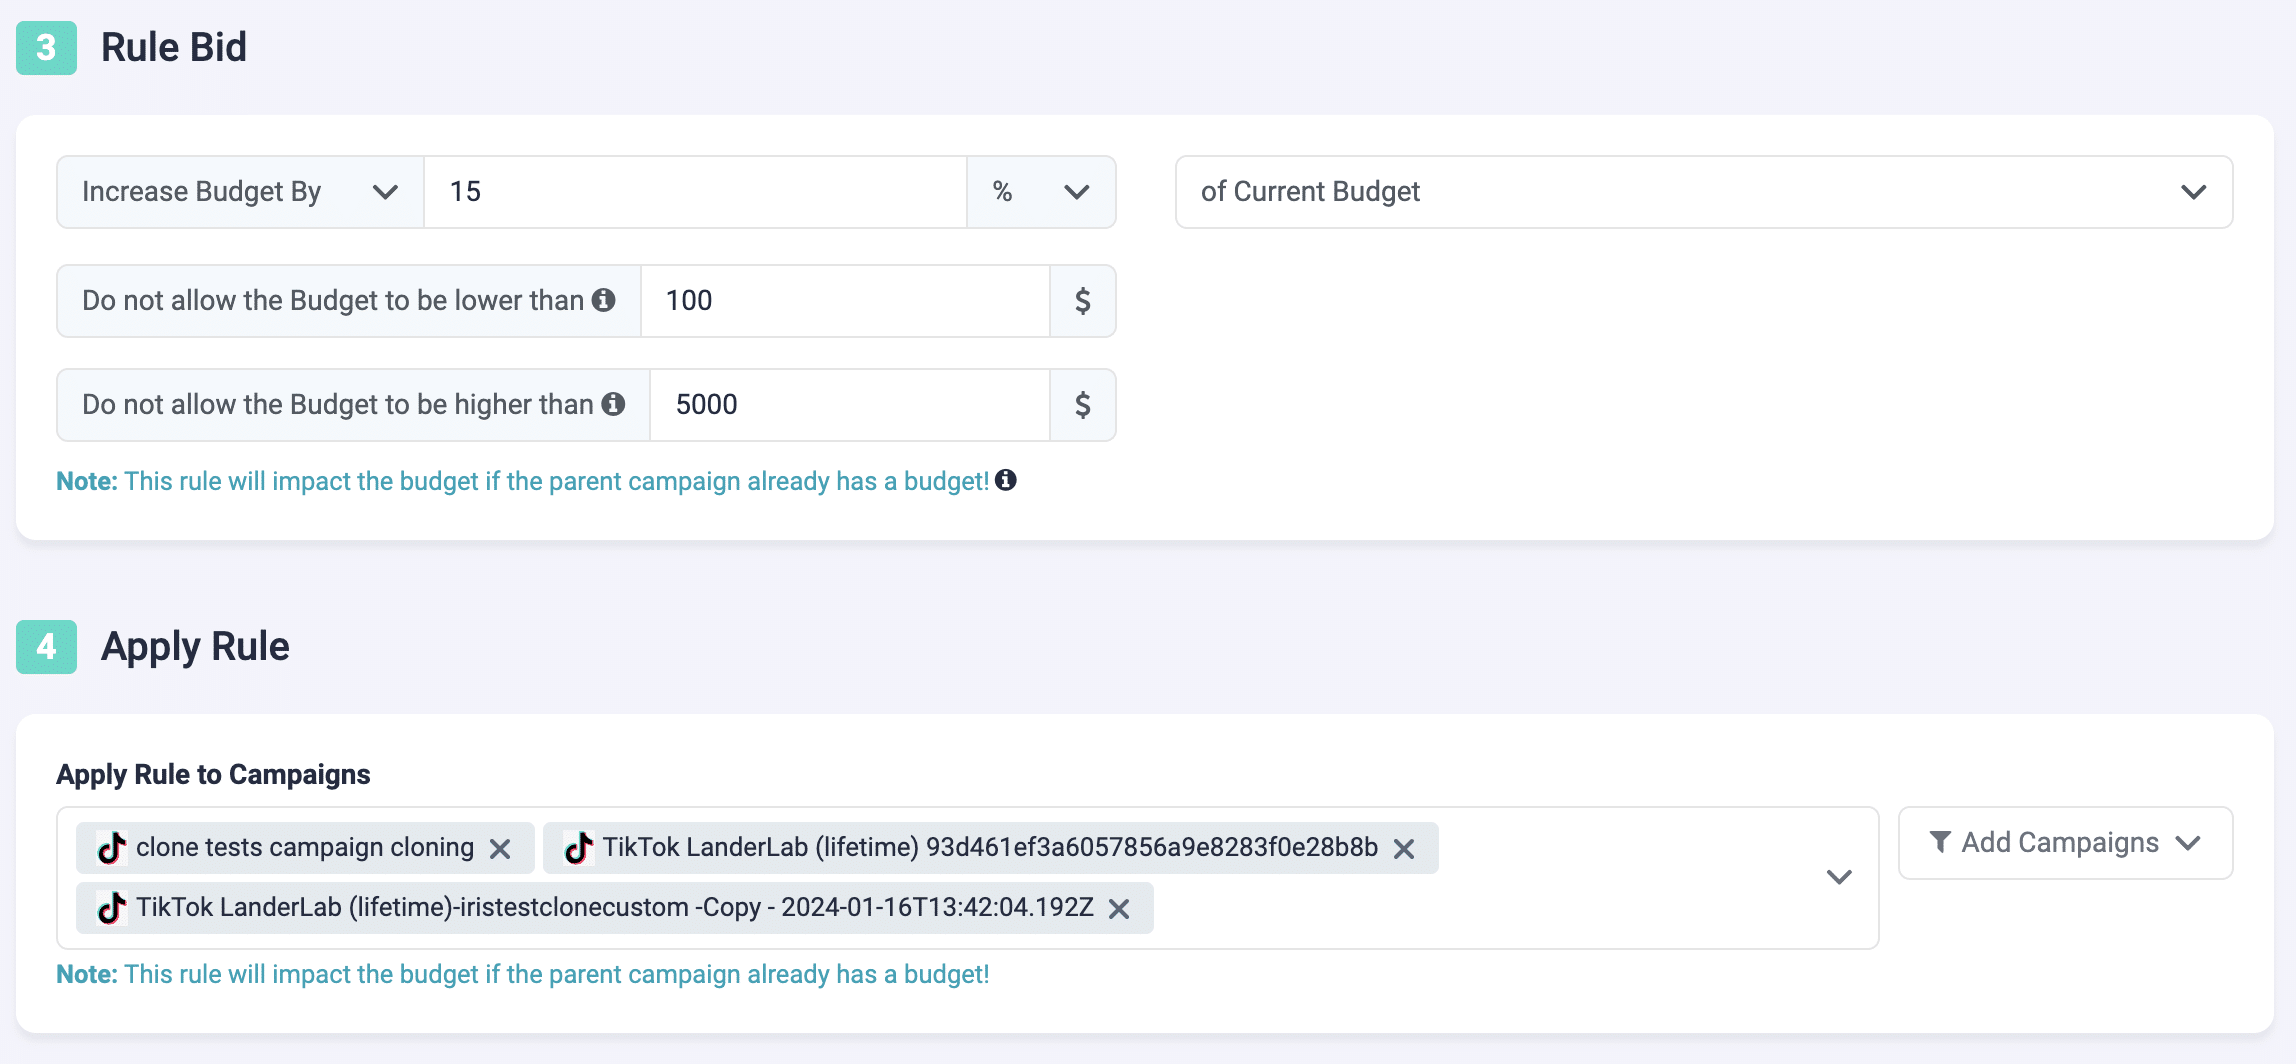This screenshot has width=2296, height=1064.
Task: Select TikTok LanderLab 93d461ef tag text
Action: click(990, 847)
